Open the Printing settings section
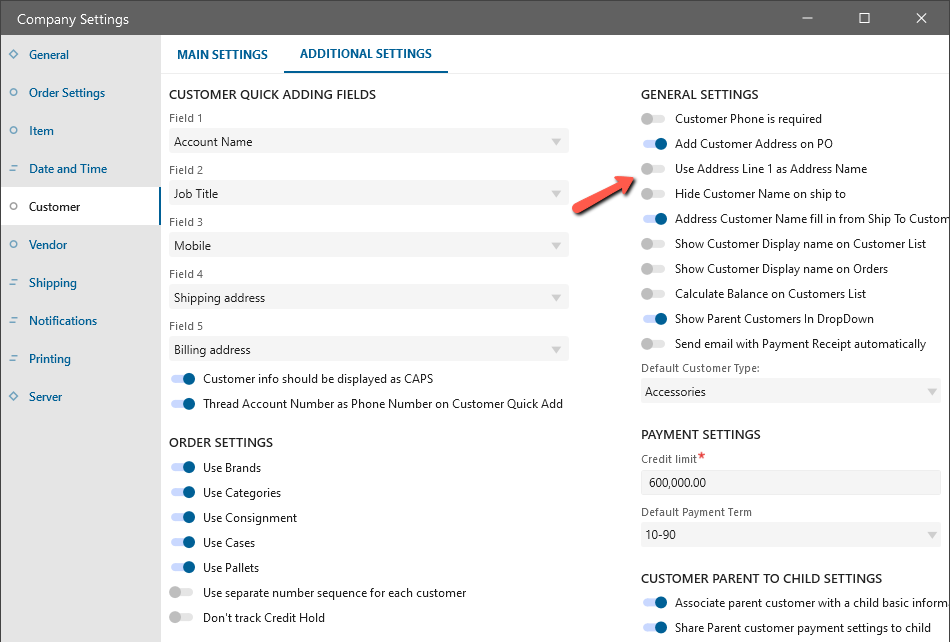This screenshot has height=642, width=950. (x=50, y=359)
